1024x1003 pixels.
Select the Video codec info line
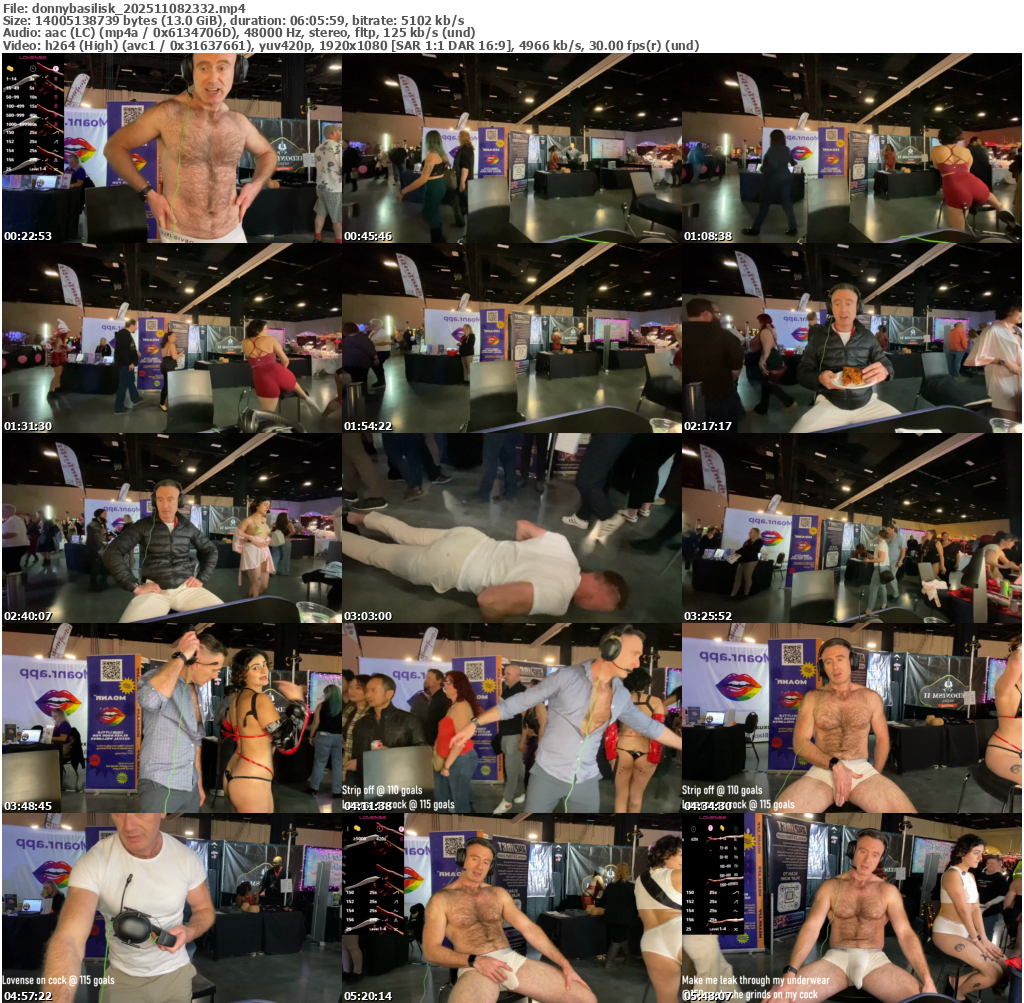(350, 45)
